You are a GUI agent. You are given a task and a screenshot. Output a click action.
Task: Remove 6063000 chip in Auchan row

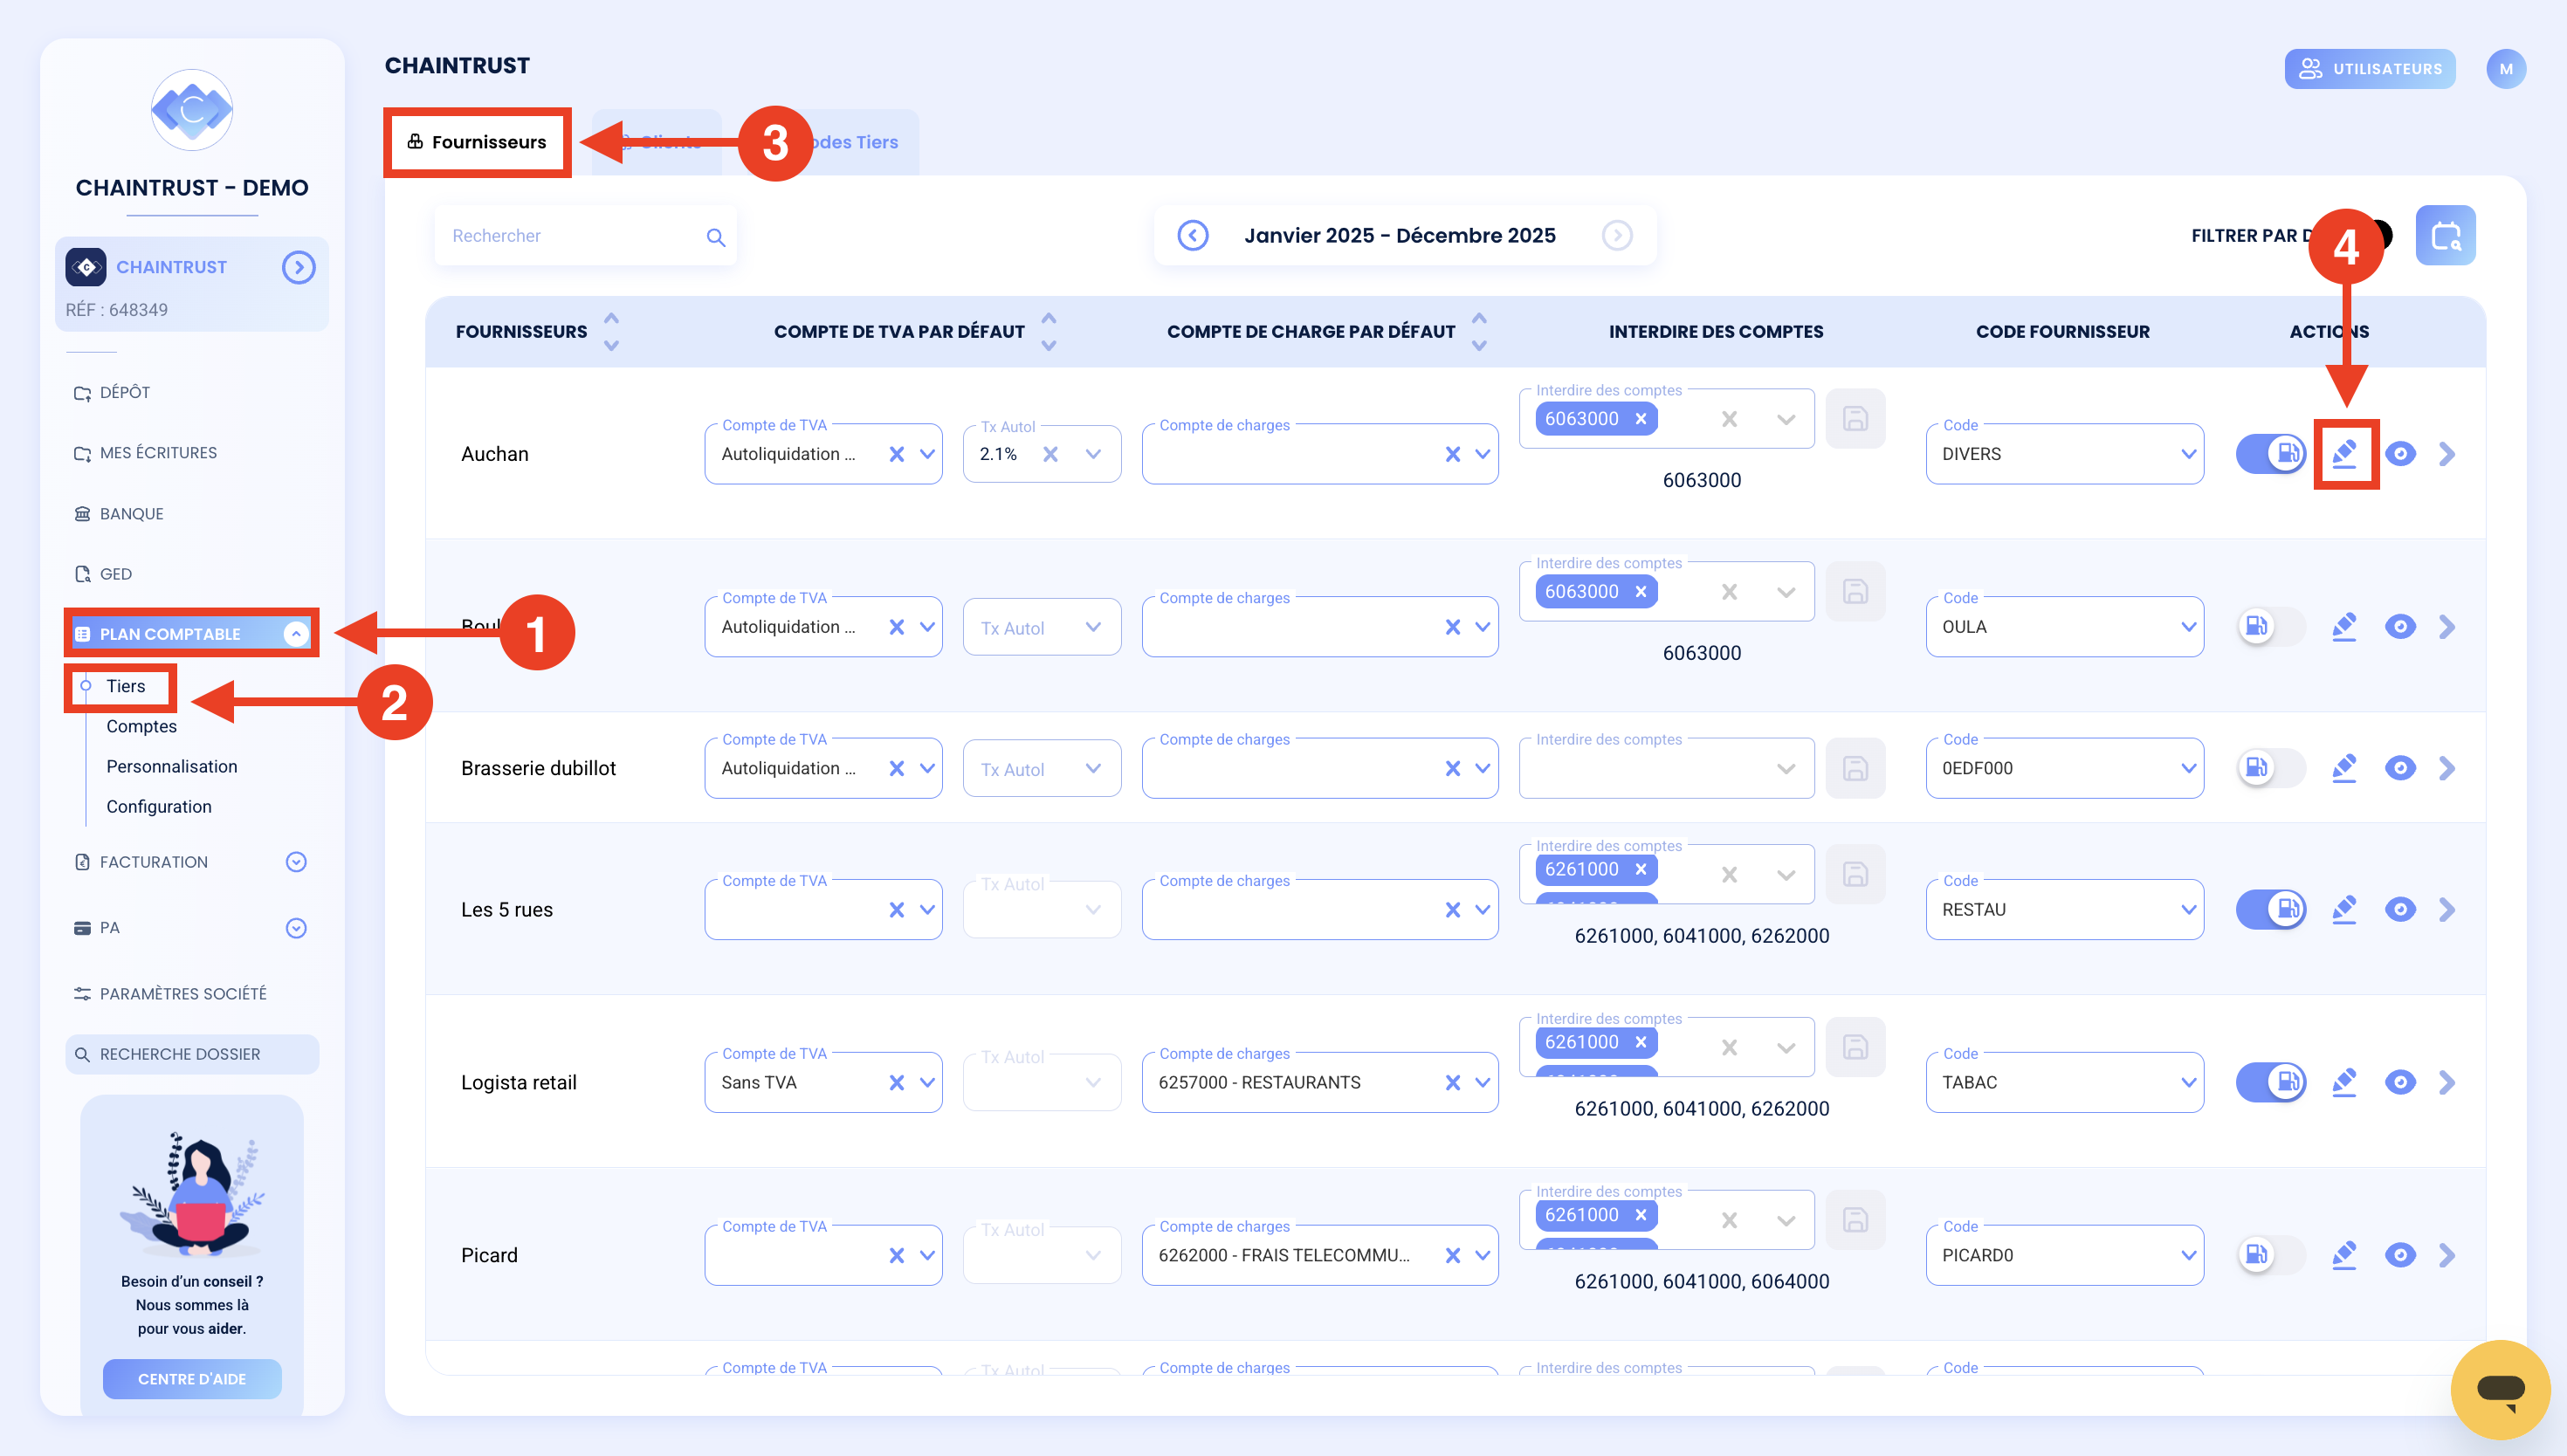[1641, 419]
